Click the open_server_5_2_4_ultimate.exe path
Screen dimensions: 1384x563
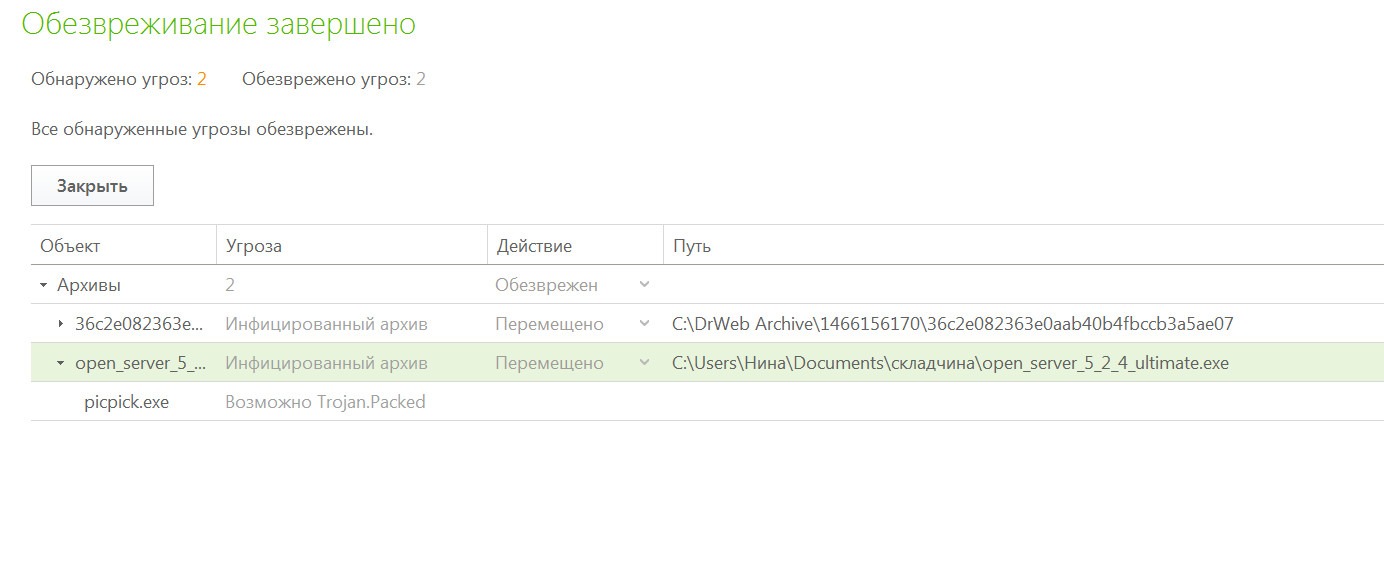tap(950, 363)
